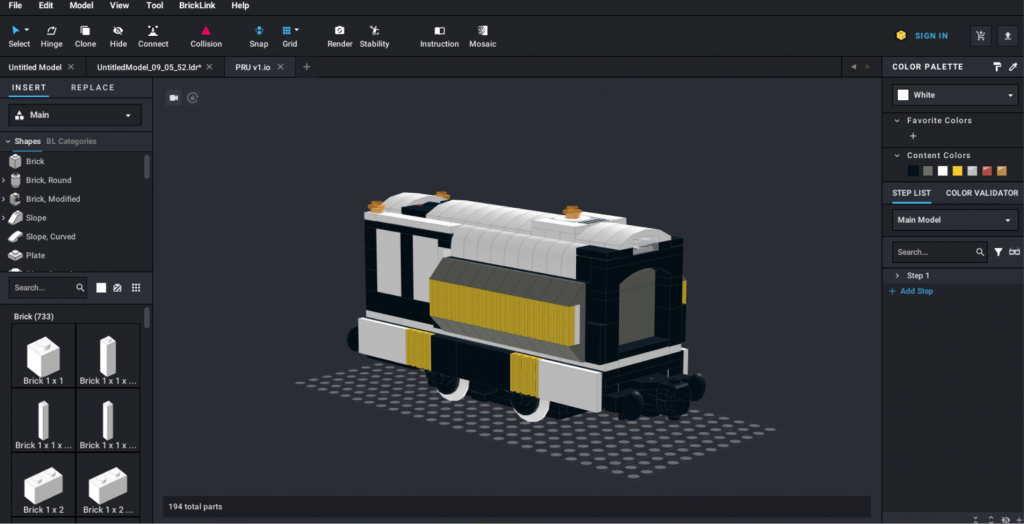Screen dimensions: 1024x524
Task: Switch to the Color Validator tab
Action: pyautogui.click(x=982, y=193)
